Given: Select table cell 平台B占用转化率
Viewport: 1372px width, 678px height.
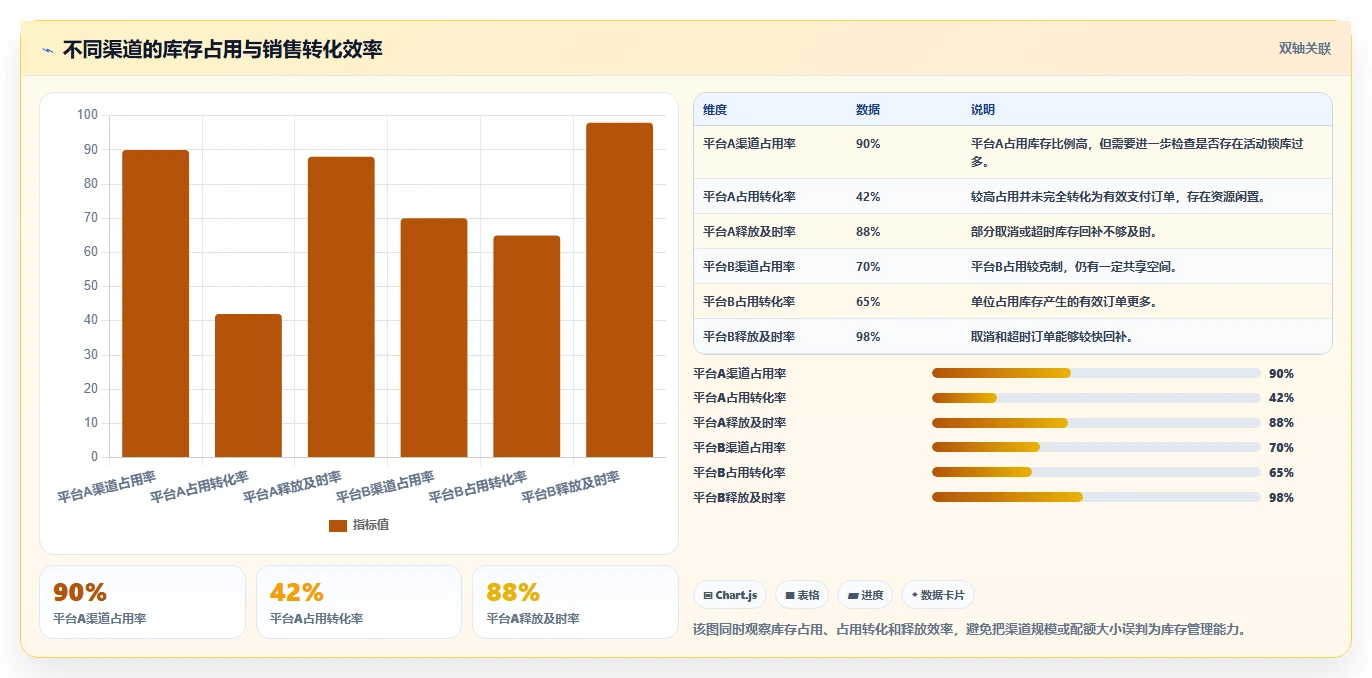Looking at the screenshot, I should [749, 302].
